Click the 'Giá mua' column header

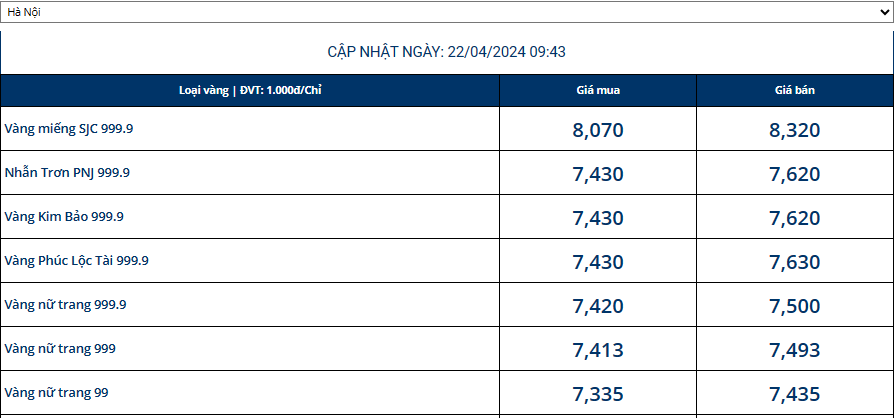pos(598,91)
